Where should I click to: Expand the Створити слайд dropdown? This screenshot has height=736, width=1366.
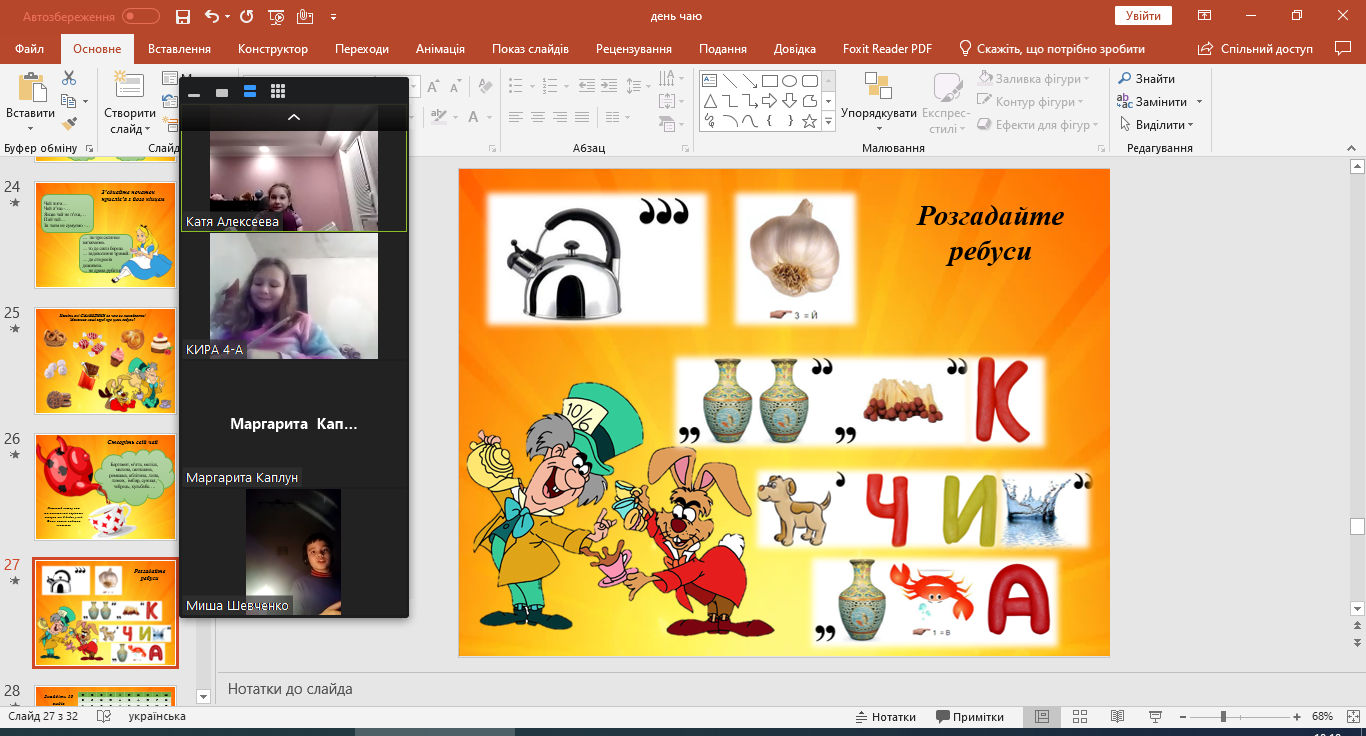(x=147, y=129)
